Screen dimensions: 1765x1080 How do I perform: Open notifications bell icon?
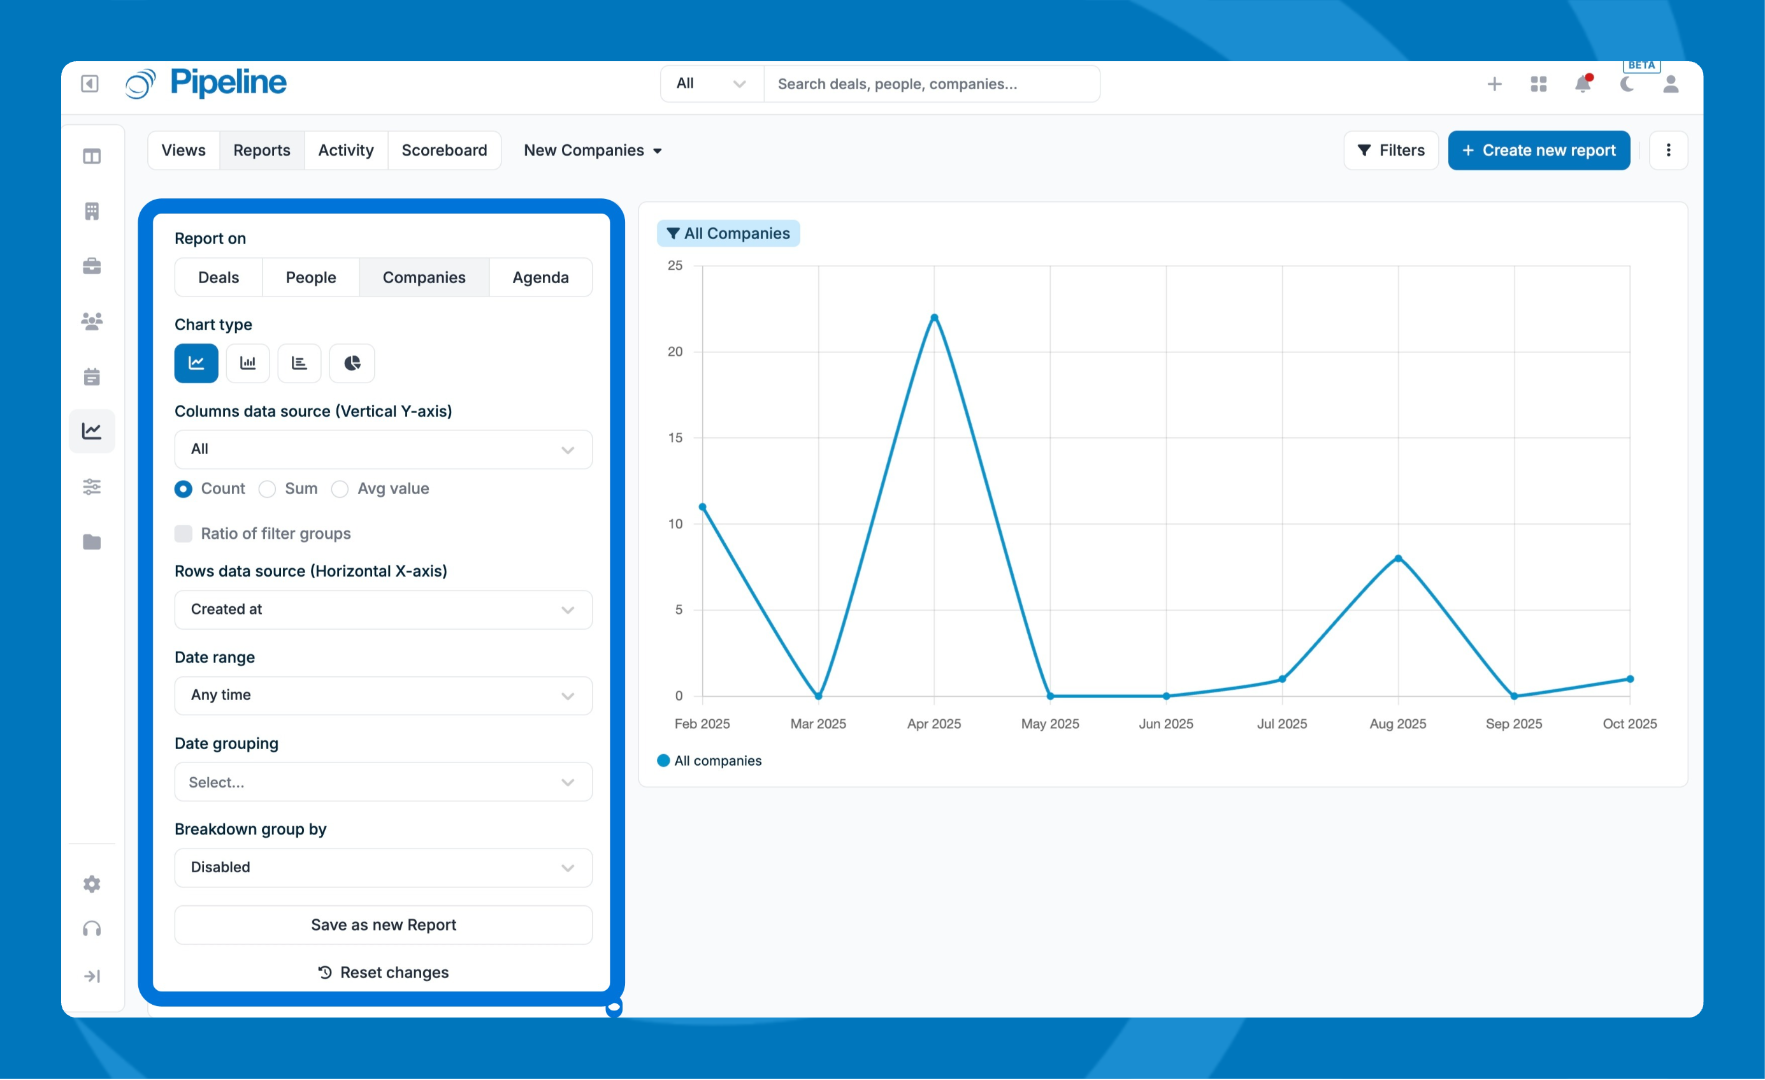1583,84
